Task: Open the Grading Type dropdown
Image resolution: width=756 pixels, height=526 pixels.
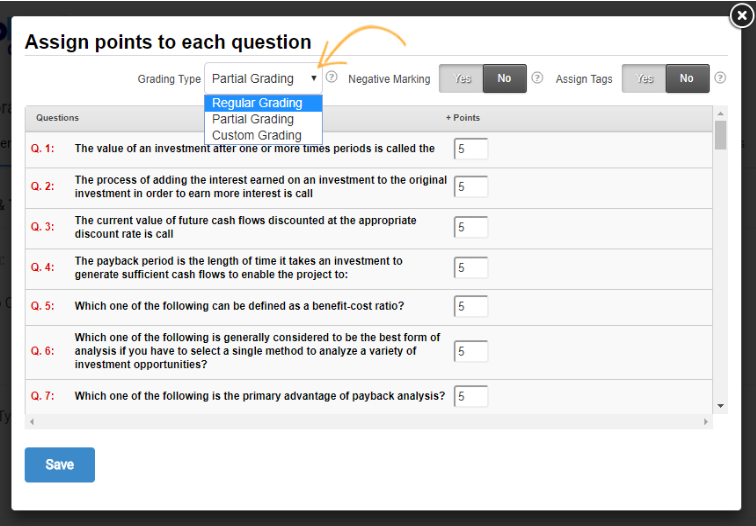Action: [264, 78]
